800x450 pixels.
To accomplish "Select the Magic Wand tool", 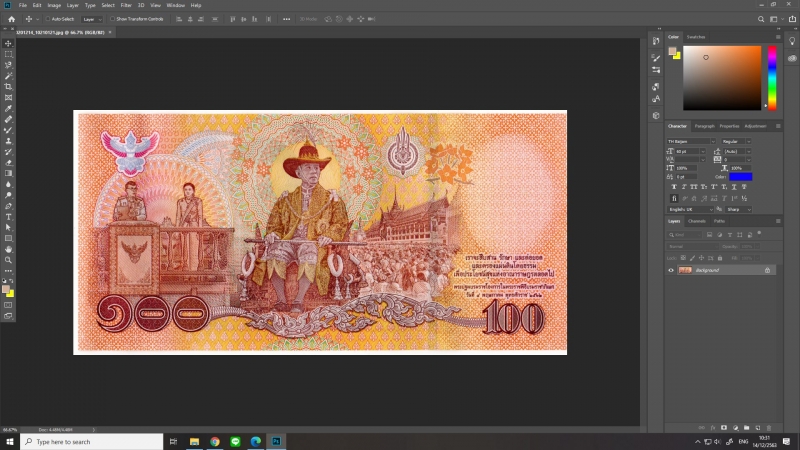I will [8, 76].
